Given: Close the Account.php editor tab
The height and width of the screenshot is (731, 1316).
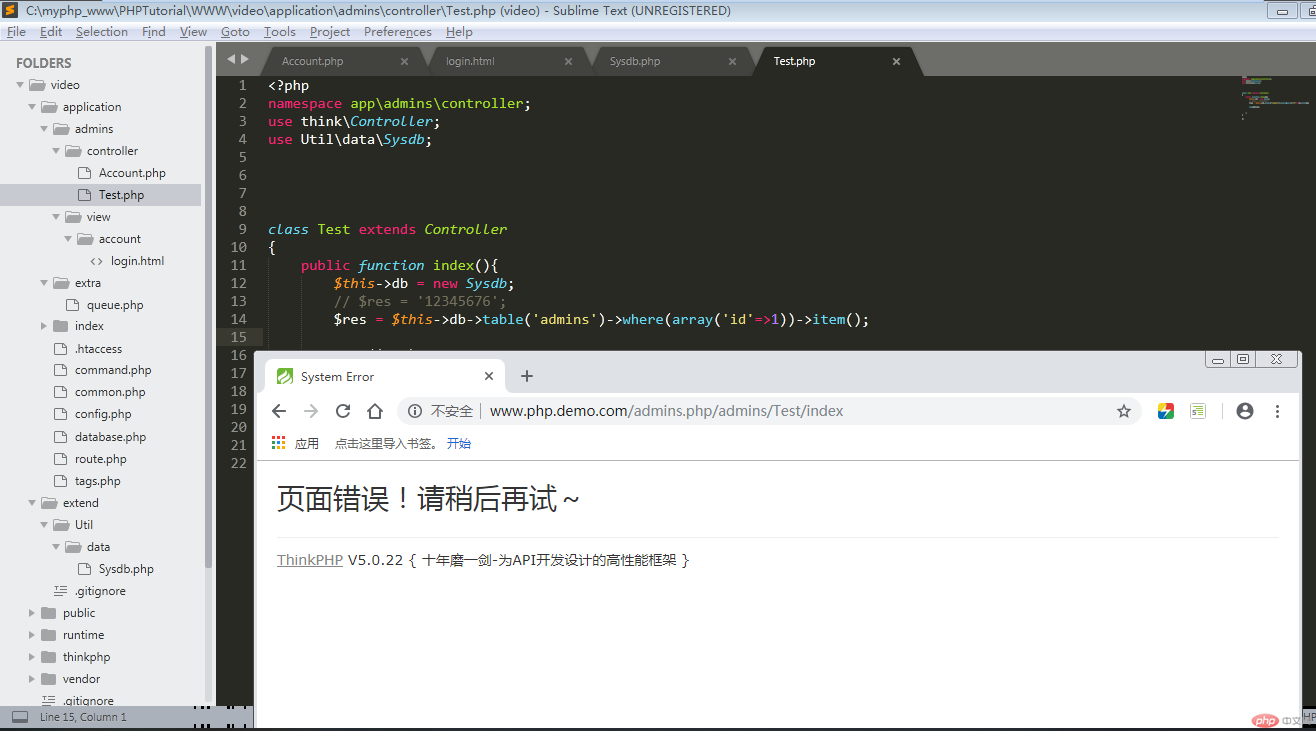Looking at the screenshot, I should [404, 61].
